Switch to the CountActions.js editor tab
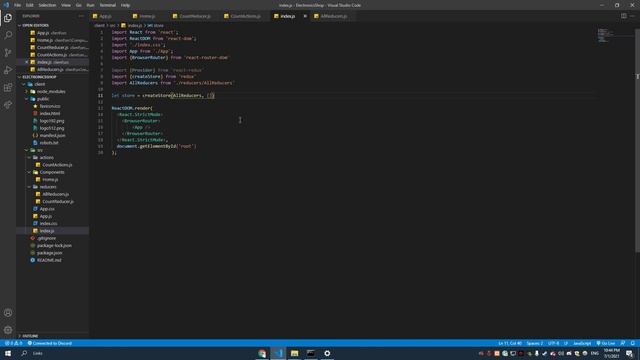The width and height of the screenshot is (640, 360). pyautogui.click(x=245, y=16)
